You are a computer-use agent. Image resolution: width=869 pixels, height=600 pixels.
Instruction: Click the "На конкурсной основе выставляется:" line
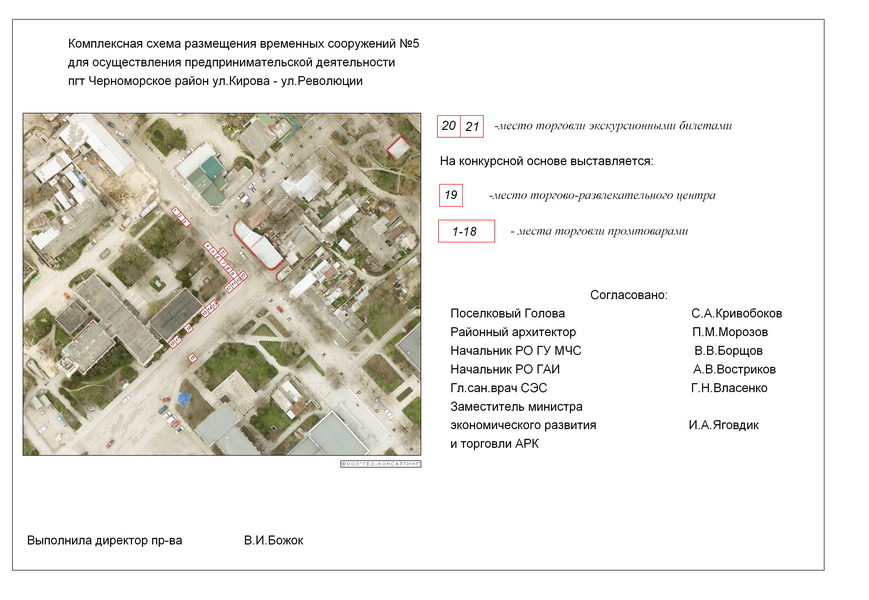pos(547,161)
